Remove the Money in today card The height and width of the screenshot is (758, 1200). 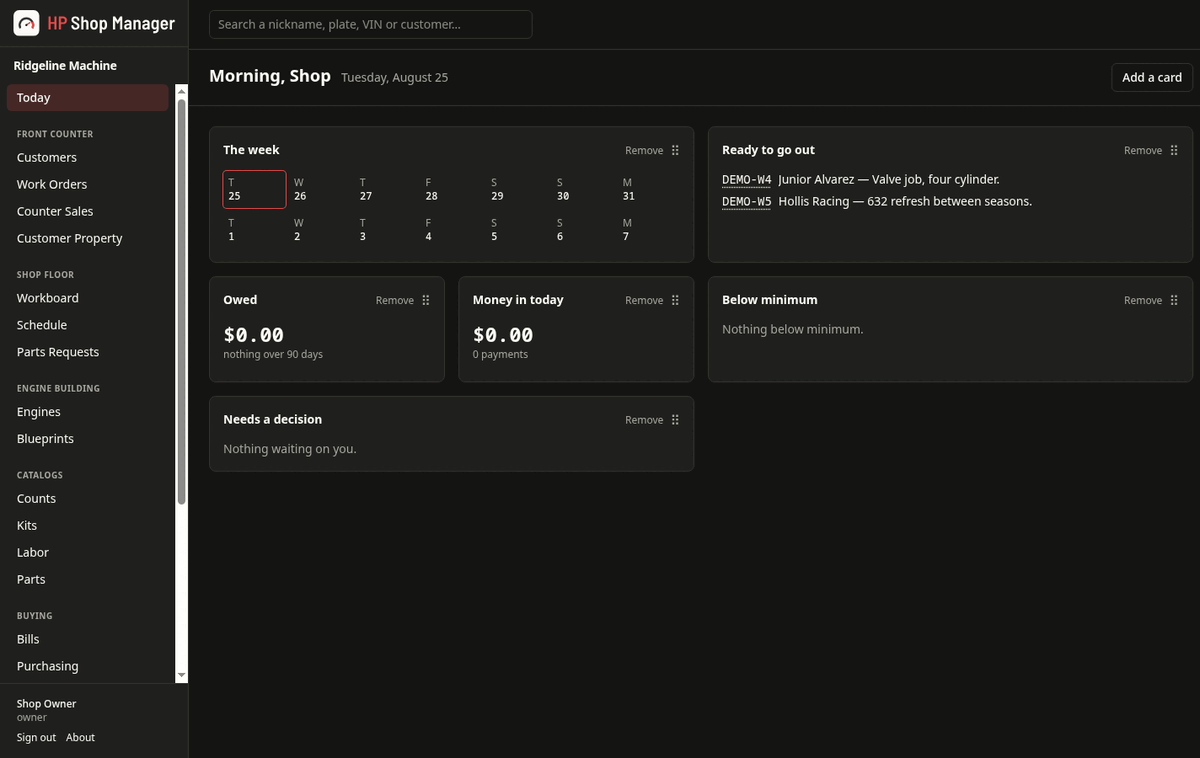pyautogui.click(x=644, y=300)
